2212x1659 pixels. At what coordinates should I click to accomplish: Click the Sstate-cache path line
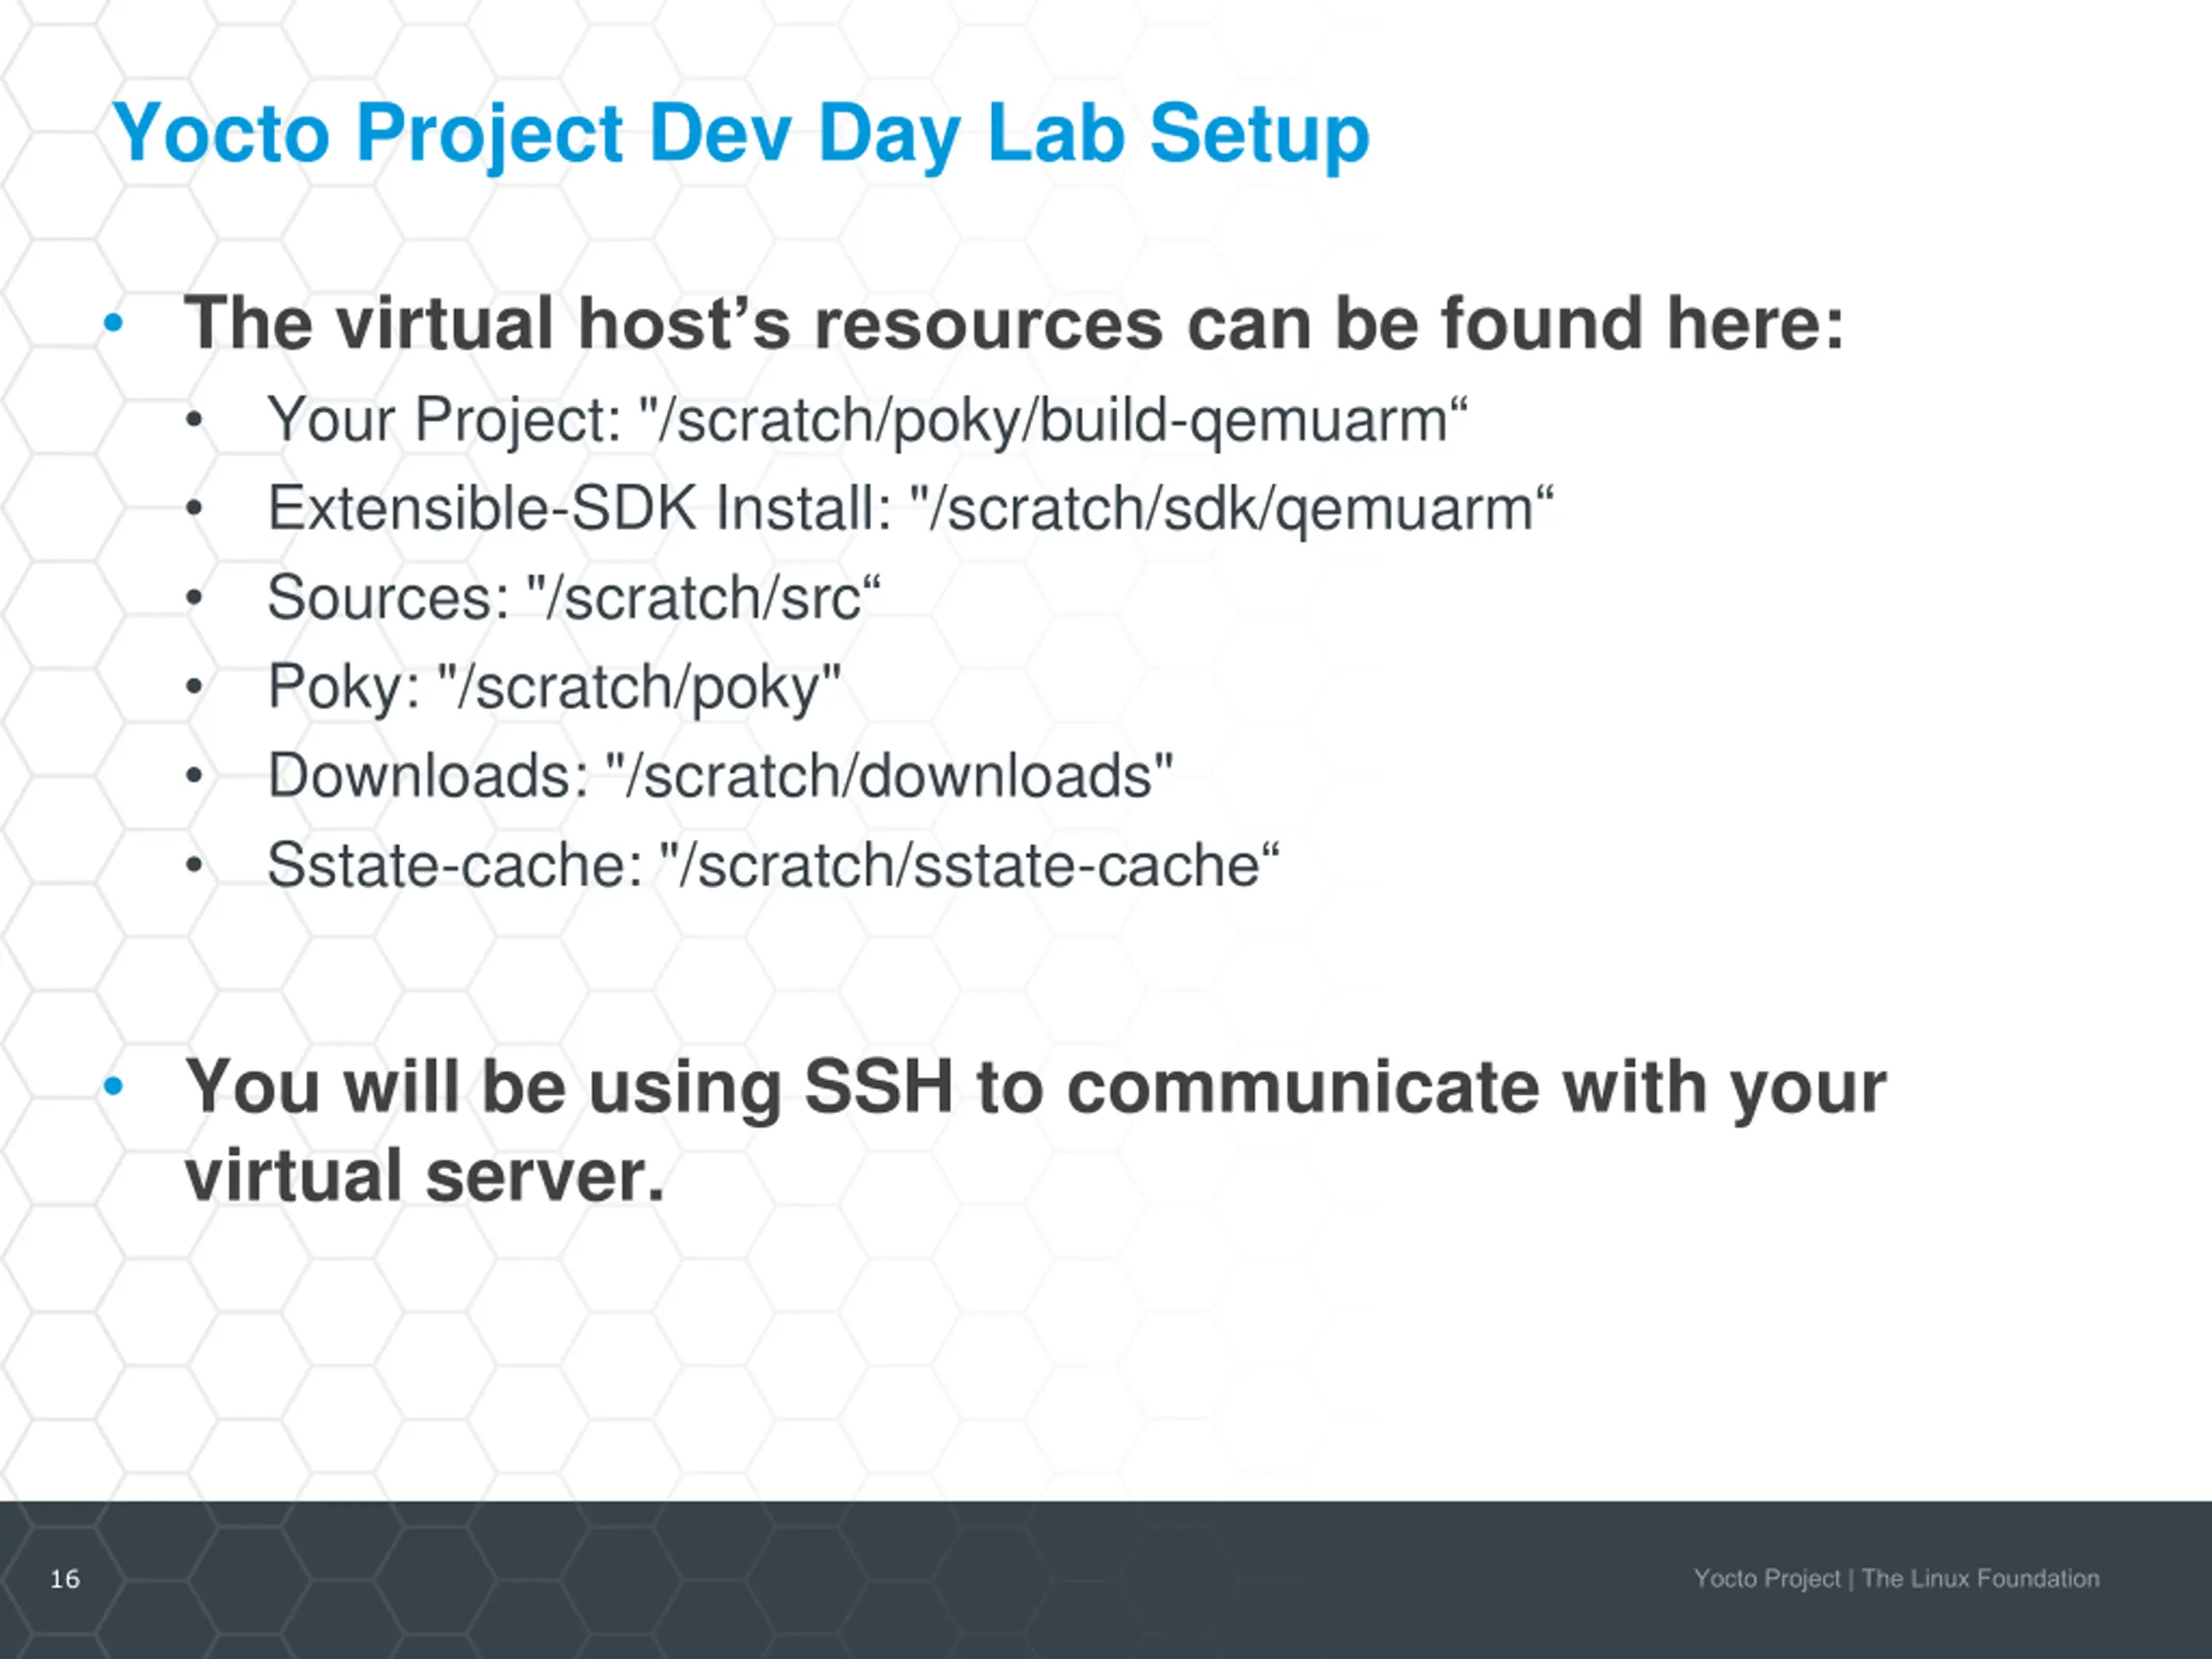pyautogui.click(x=772, y=865)
